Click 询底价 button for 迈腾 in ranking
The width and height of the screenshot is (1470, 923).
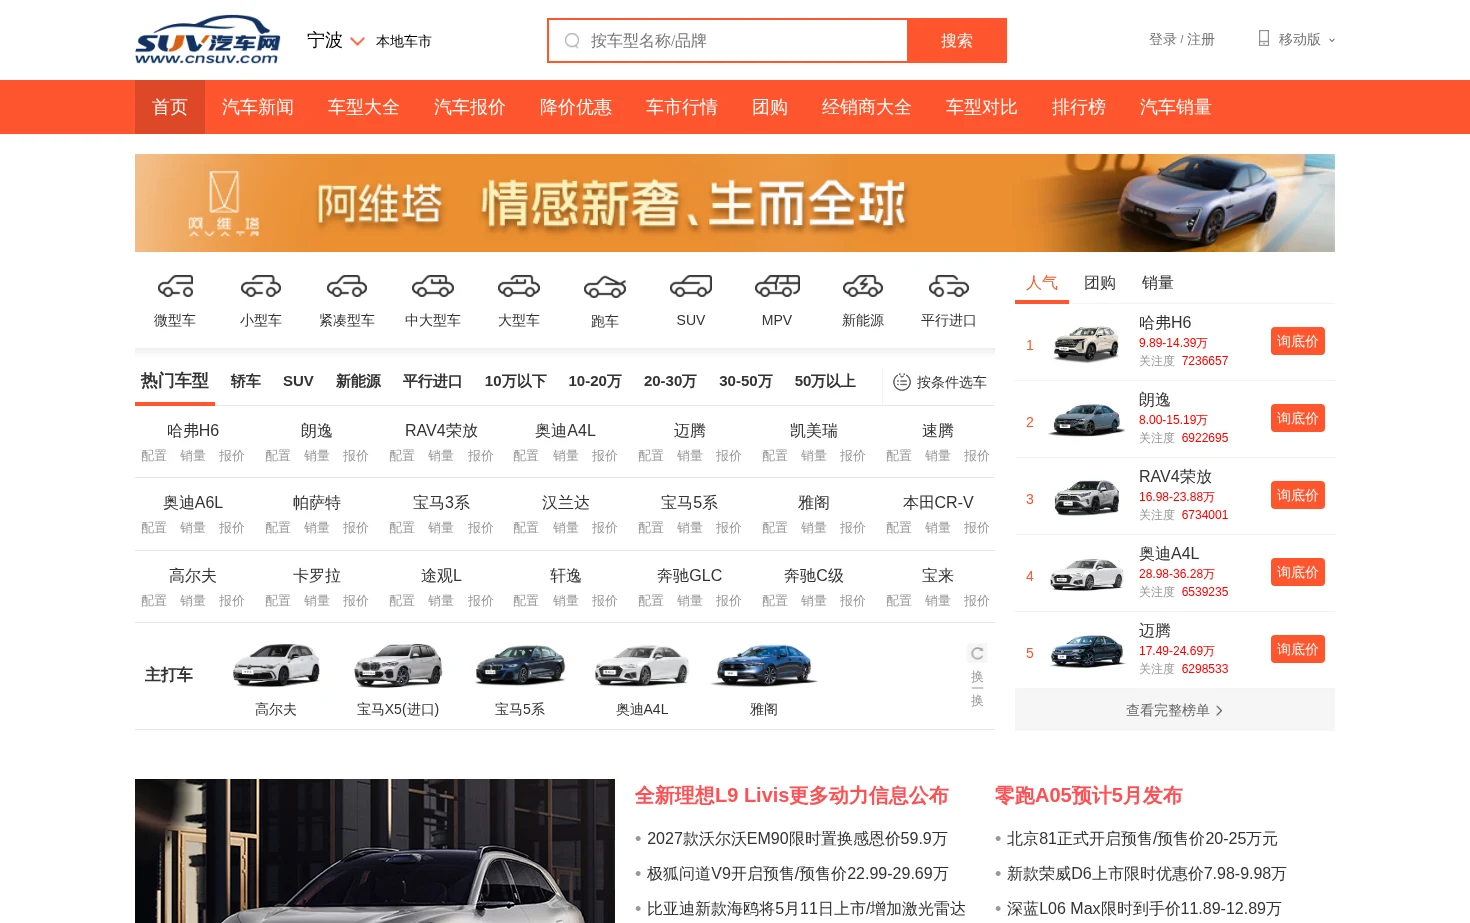point(1298,649)
